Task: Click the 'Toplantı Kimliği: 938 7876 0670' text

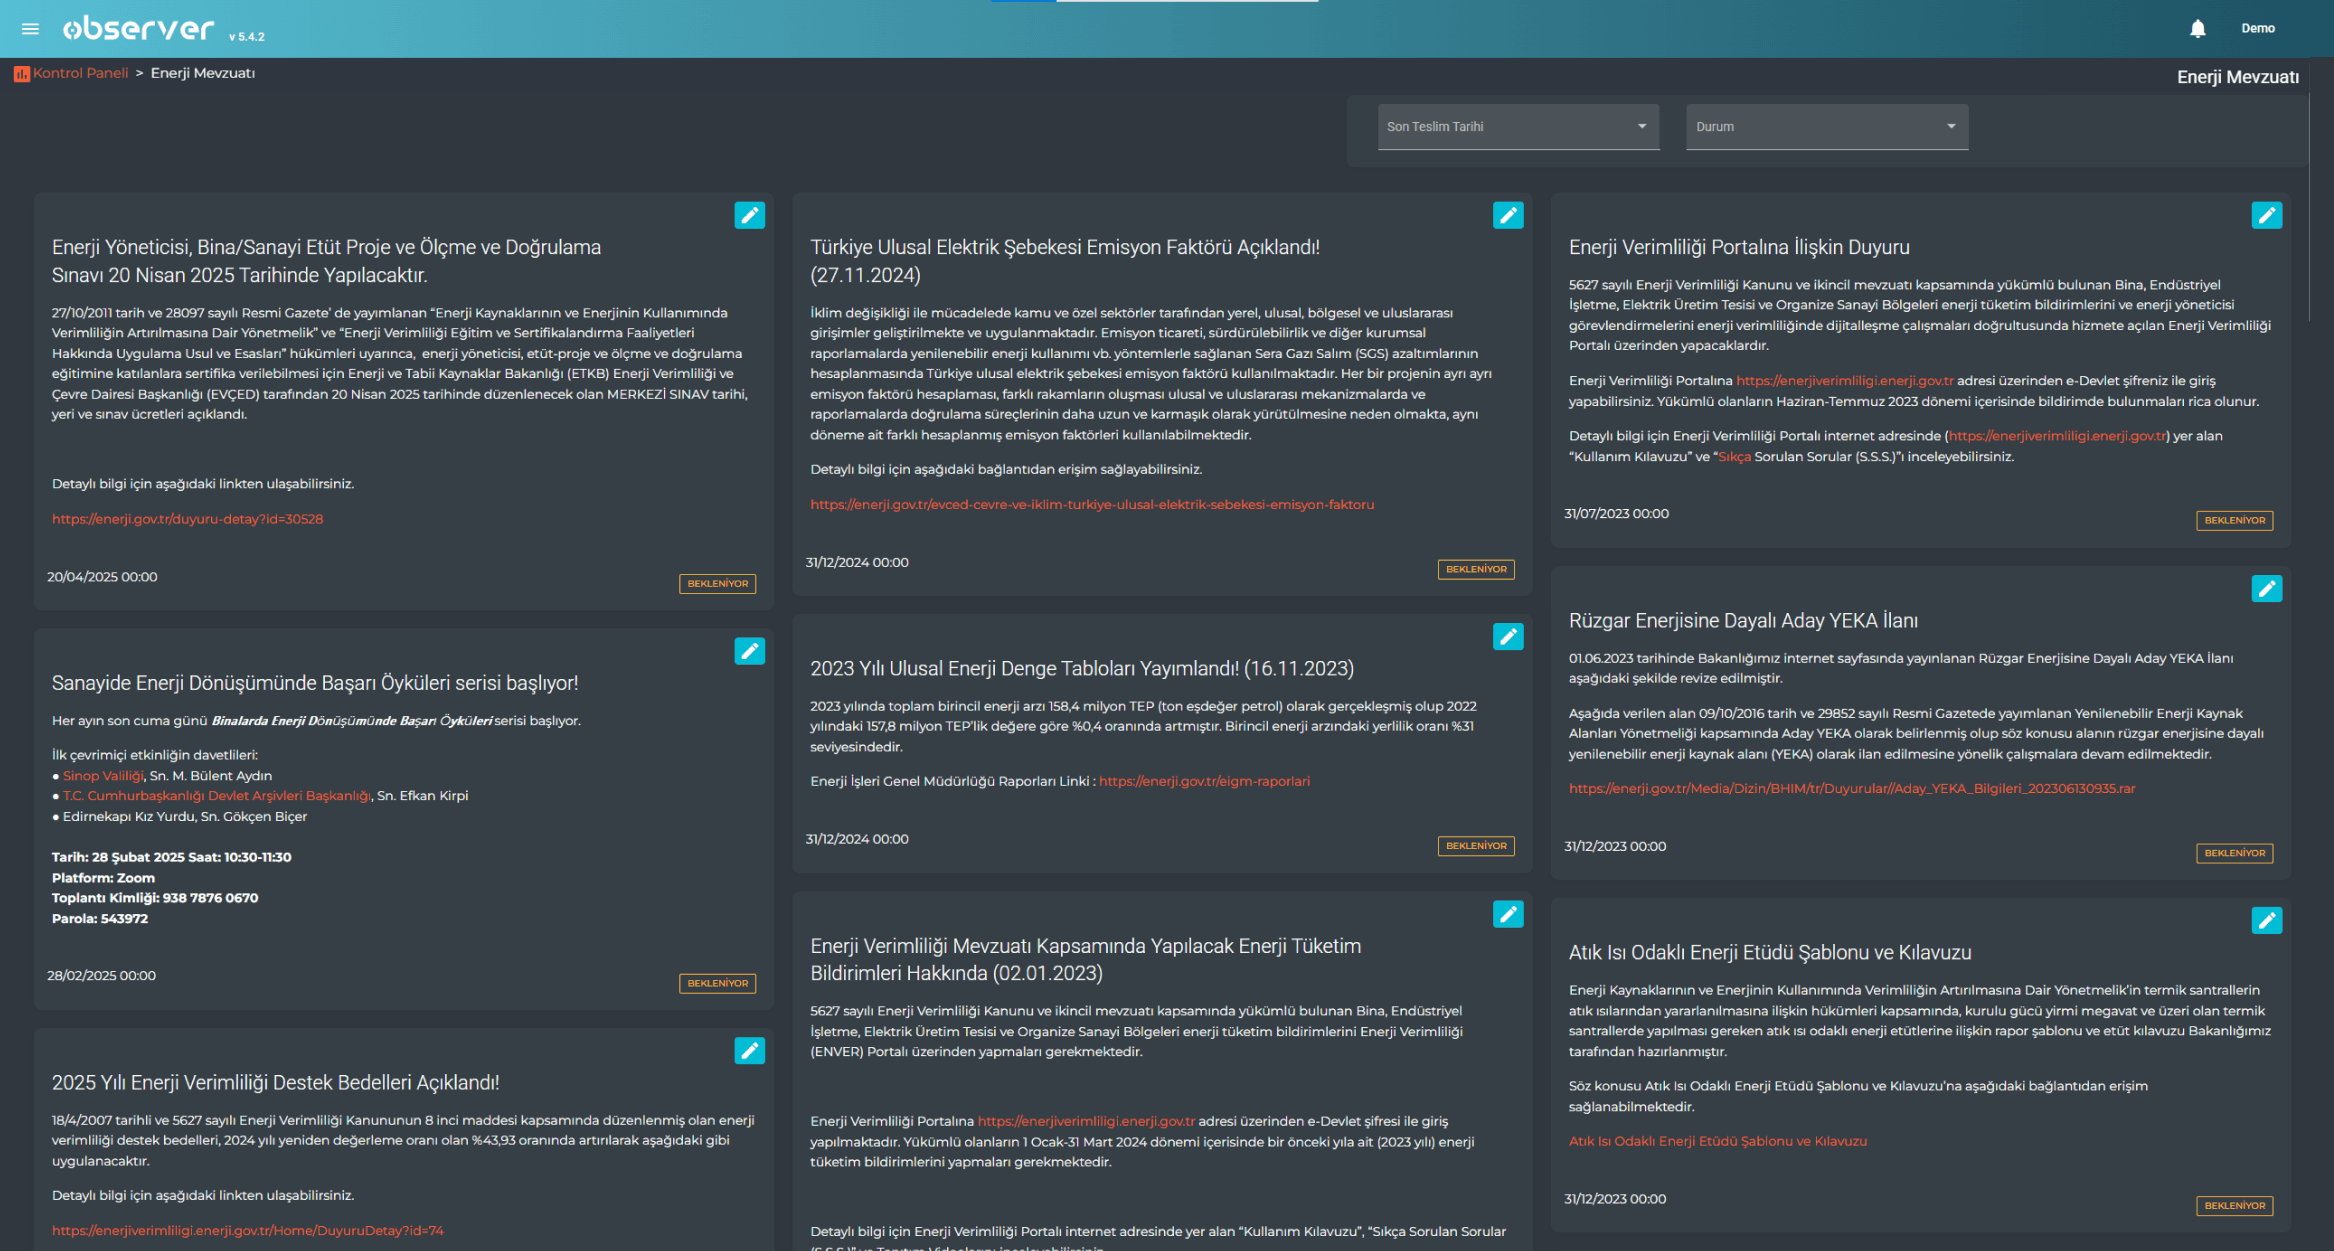Action: click(x=155, y=898)
